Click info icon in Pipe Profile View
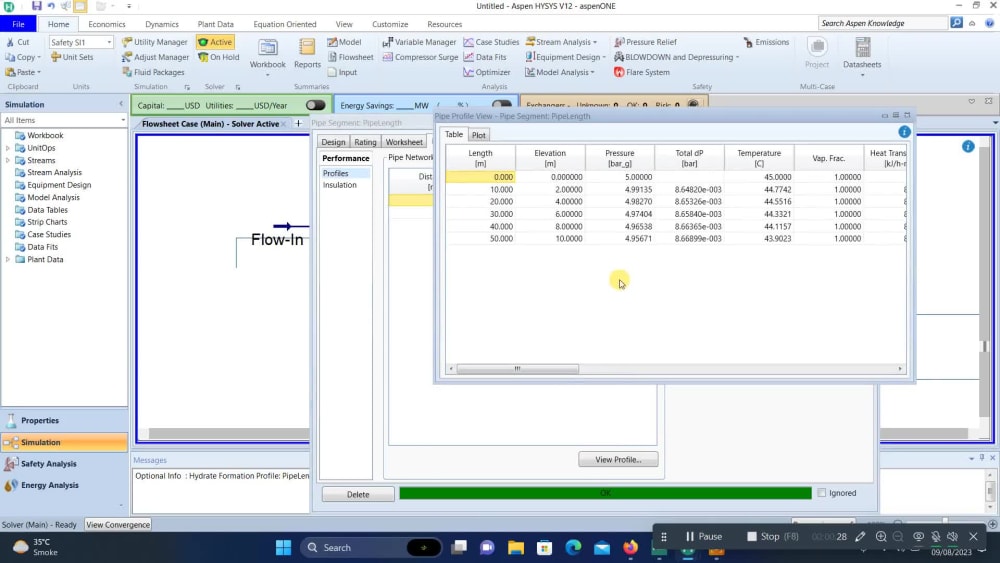The width and height of the screenshot is (1000, 563). (904, 132)
